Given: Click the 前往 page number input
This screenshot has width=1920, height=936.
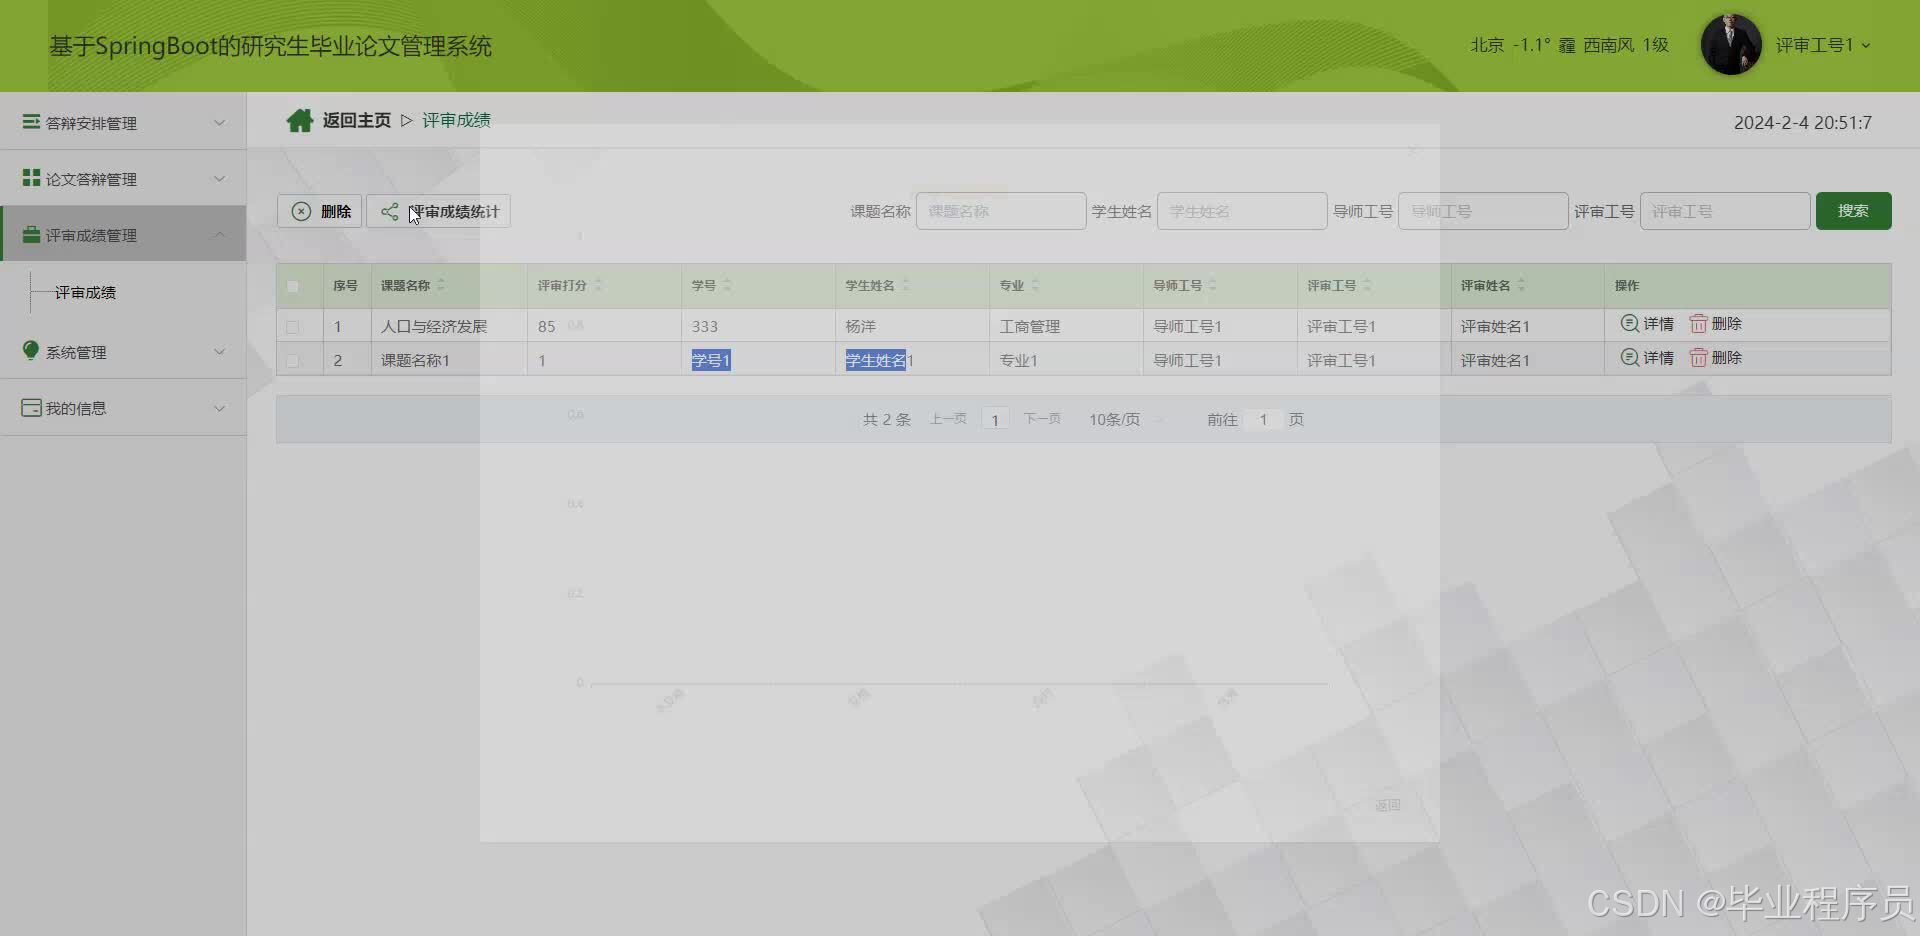Looking at the screenshot, I should [1263, 419].
